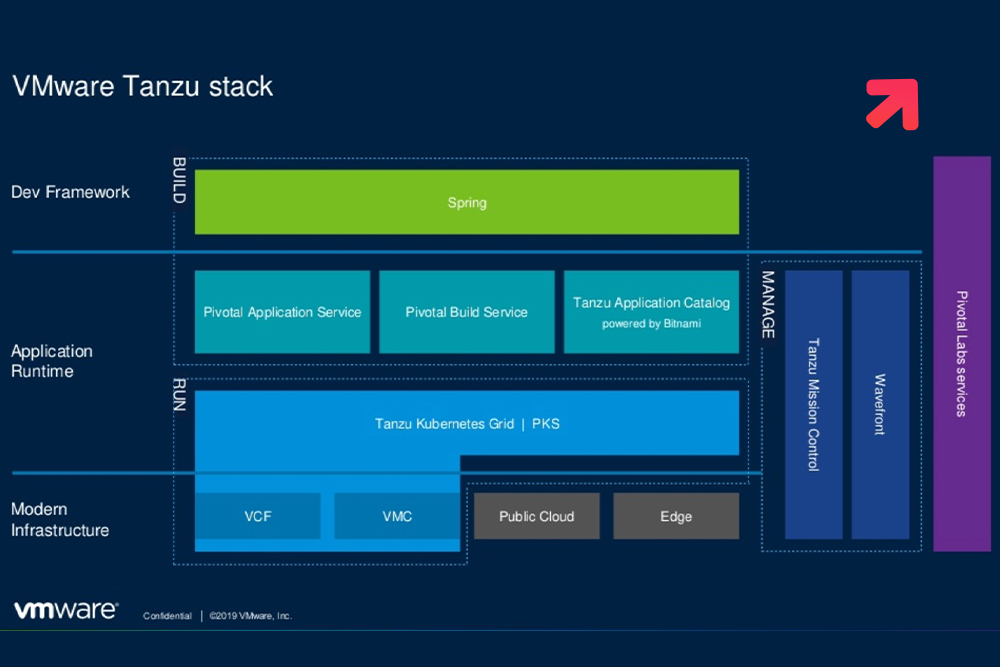Select the Tanzu Mission Control column
This screenshot has height=667, width=1000.
pos(813,405)
